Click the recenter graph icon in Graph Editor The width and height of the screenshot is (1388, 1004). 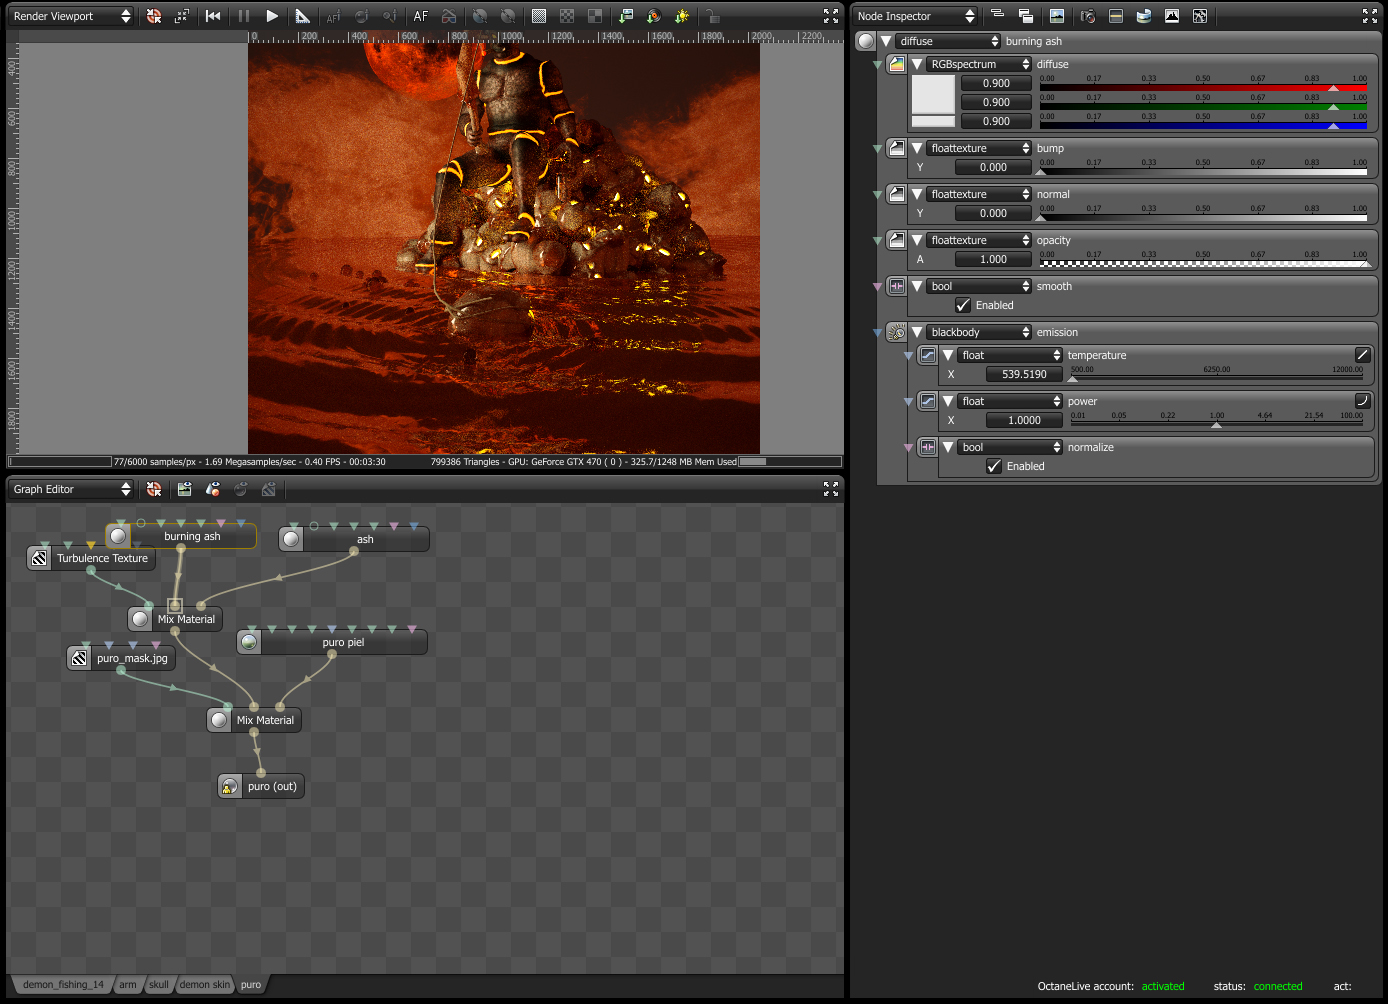(x=154, y=489)
